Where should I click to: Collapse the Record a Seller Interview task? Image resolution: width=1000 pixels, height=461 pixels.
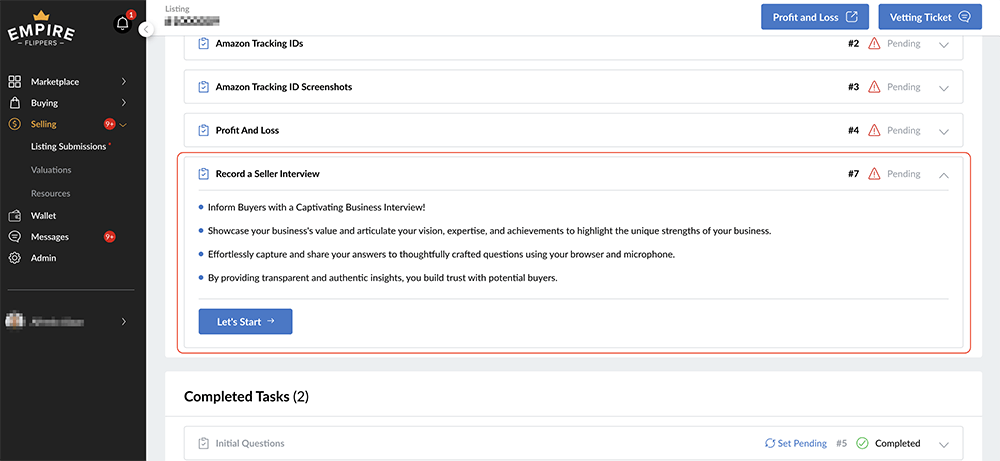(x=943, y=175)
